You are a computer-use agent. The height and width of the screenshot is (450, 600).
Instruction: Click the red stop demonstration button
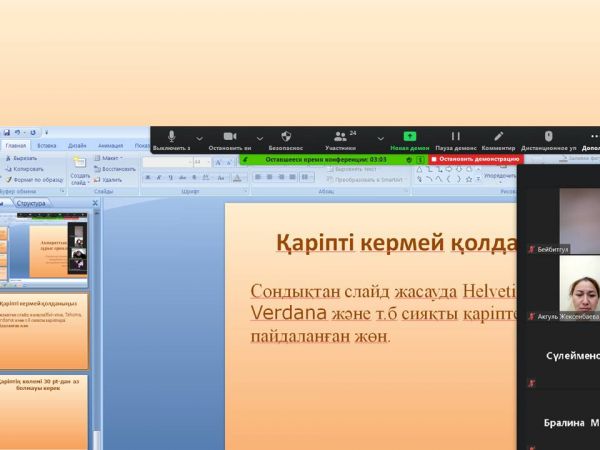tap(475, 159)
